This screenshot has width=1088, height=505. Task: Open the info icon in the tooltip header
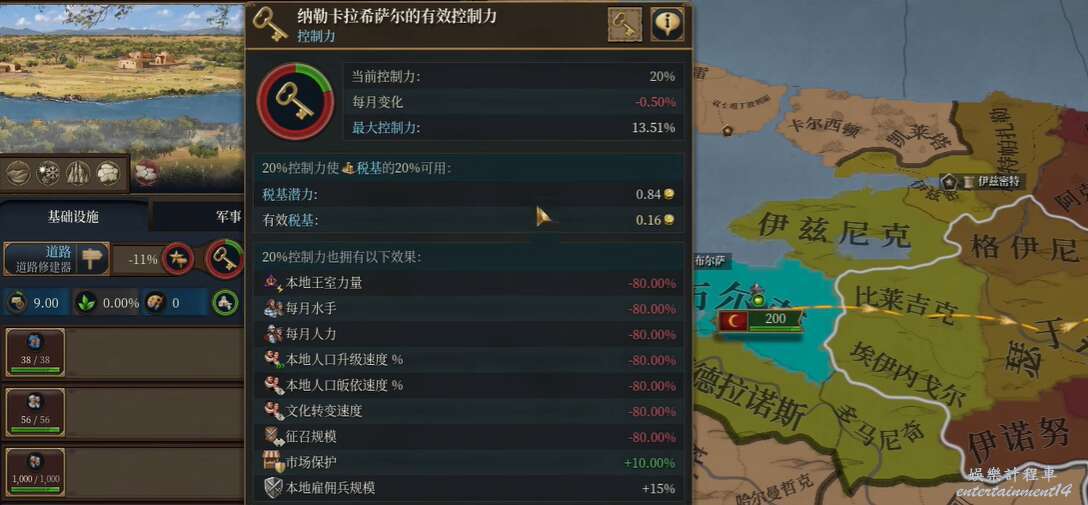pos(667,25)
